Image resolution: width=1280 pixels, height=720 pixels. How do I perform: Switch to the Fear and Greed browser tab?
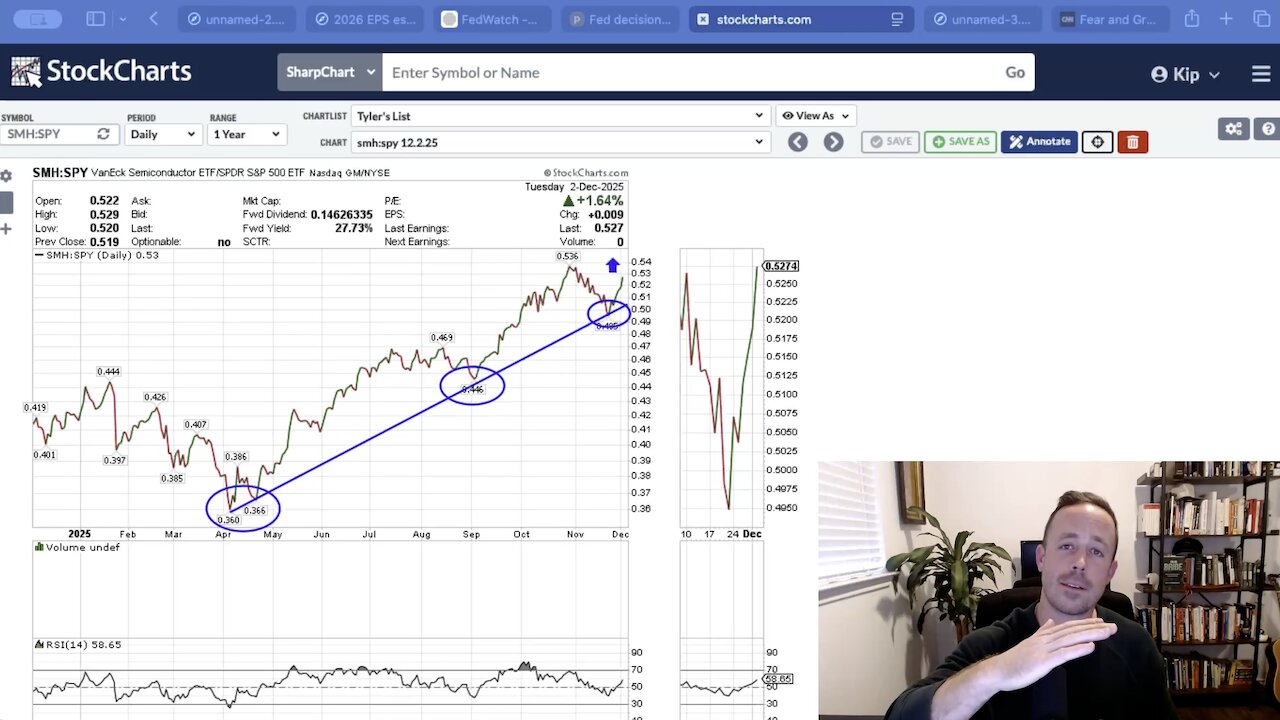(1110, 19)
